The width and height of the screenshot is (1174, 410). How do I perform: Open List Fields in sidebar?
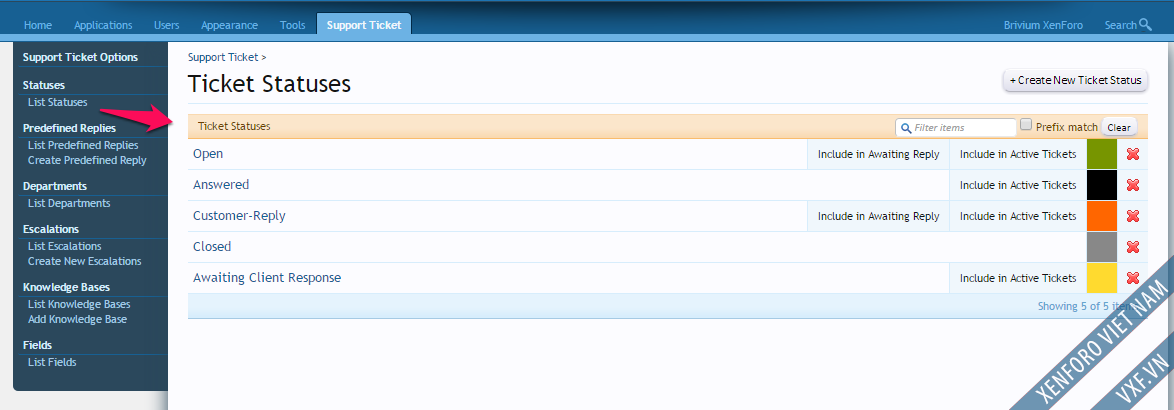tap(52, 362)
